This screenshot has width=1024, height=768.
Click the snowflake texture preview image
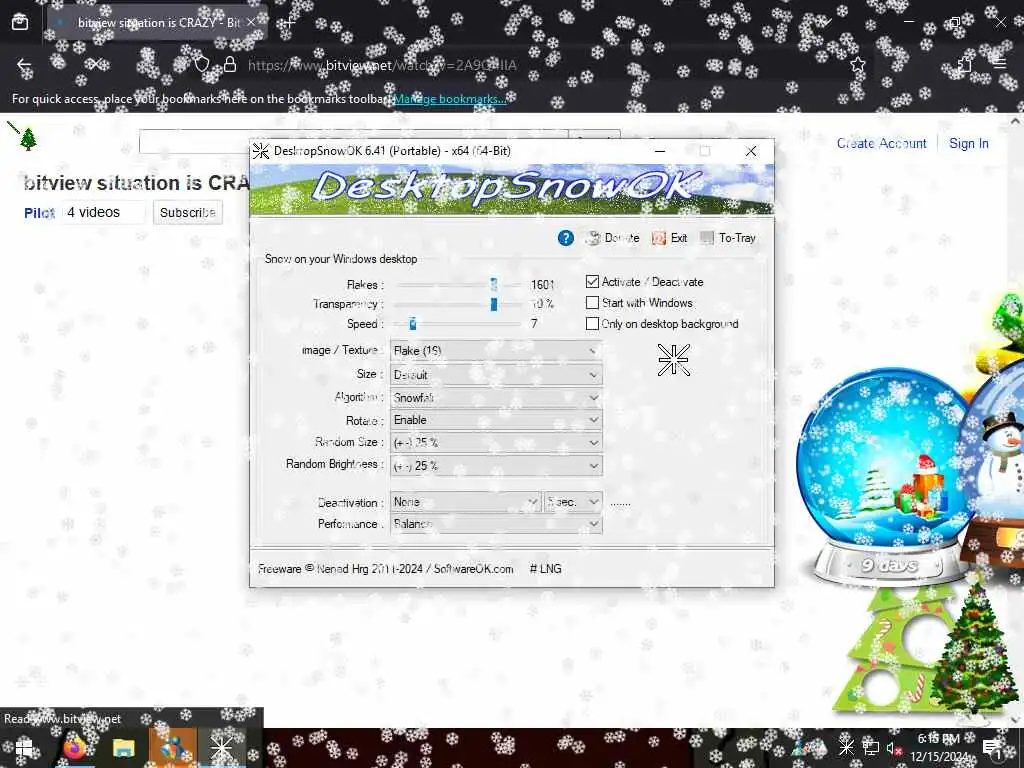tap(673, 360)
